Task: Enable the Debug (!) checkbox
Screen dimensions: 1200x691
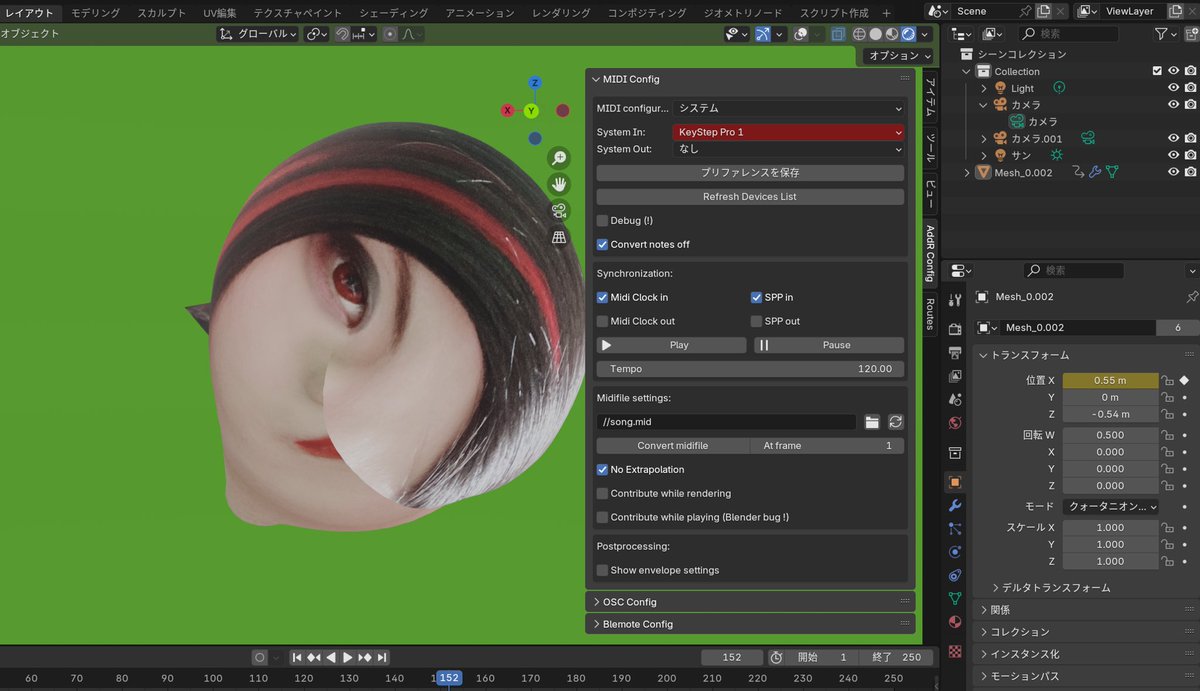Action: click(x=602, y=220)
